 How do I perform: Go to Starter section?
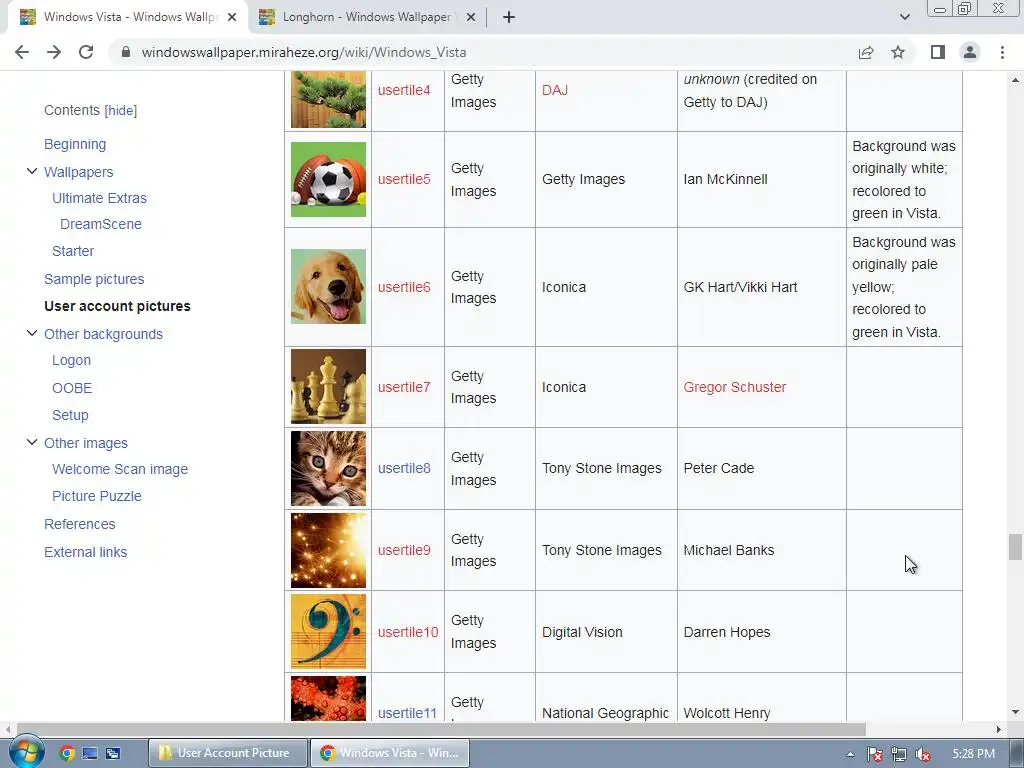pyautogui.click(x=73, y=251)
